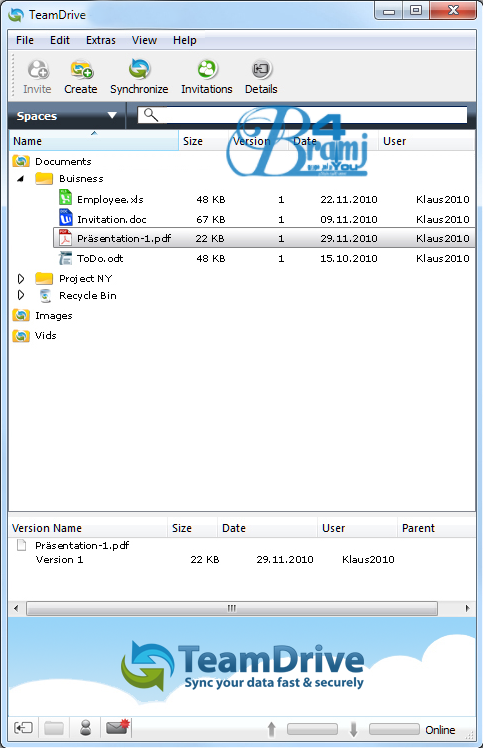
Task: Click inside the search input field
Action: [x=303, y=115]
